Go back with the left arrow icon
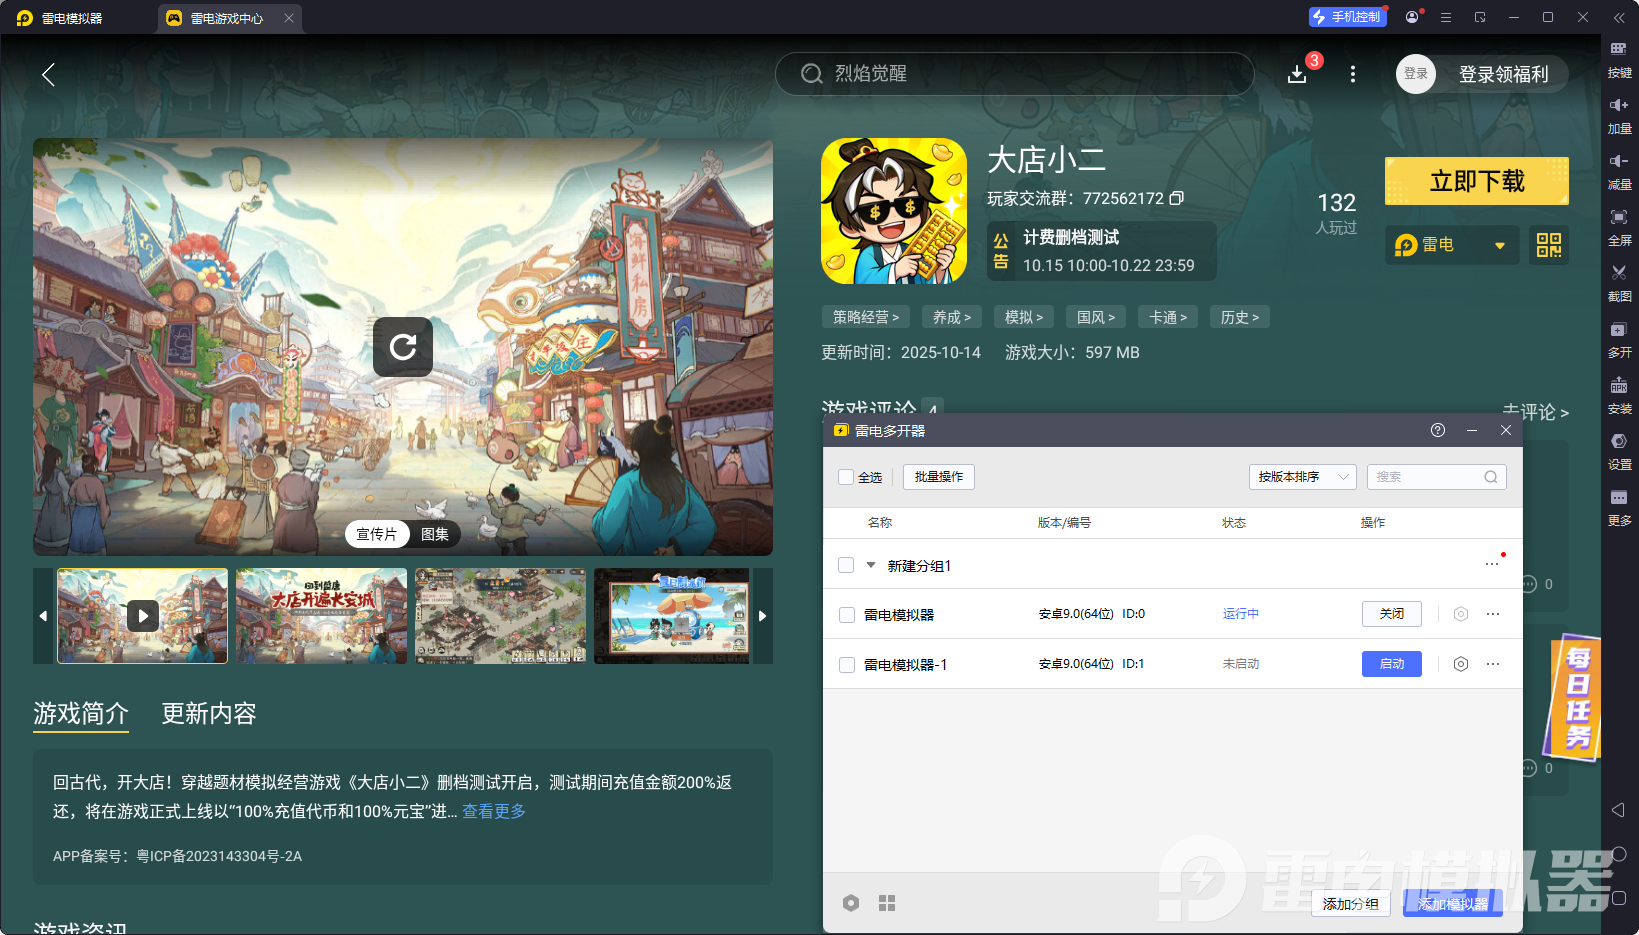 (x=48, y=74)
